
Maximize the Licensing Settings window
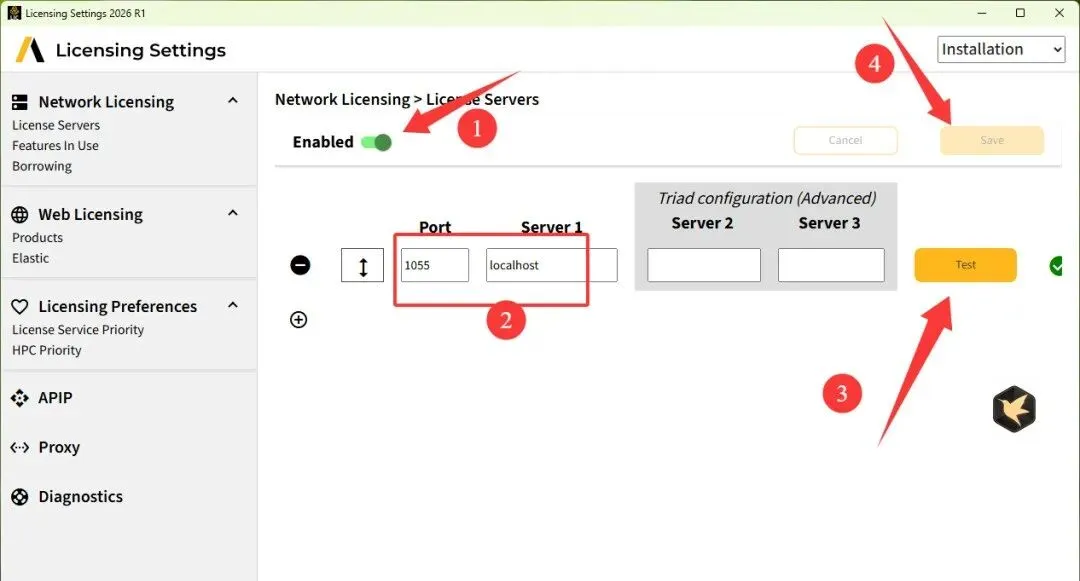[1020, 13]
